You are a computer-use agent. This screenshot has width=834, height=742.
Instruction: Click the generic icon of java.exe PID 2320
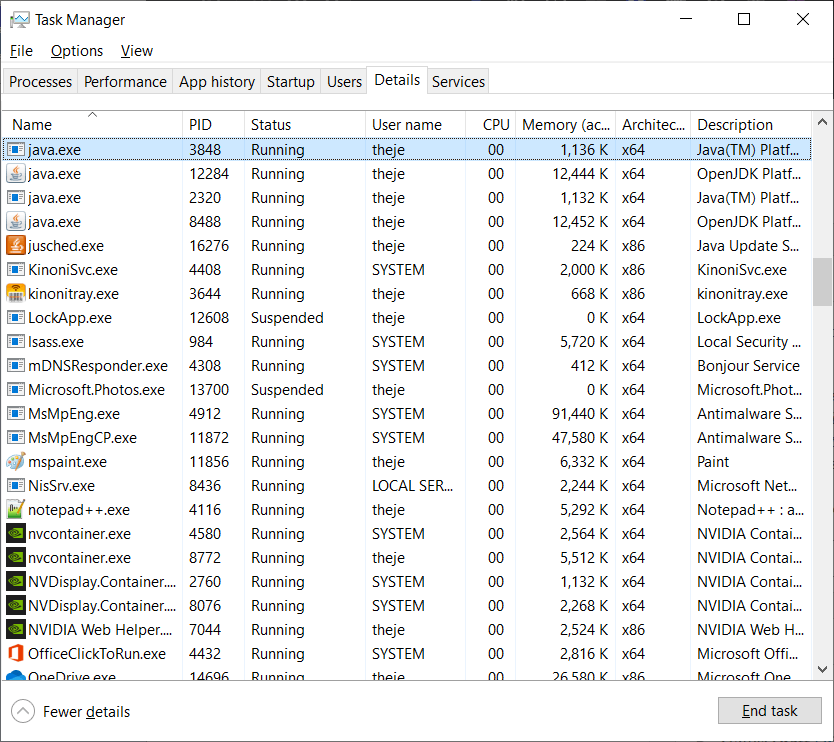point(16,198)
